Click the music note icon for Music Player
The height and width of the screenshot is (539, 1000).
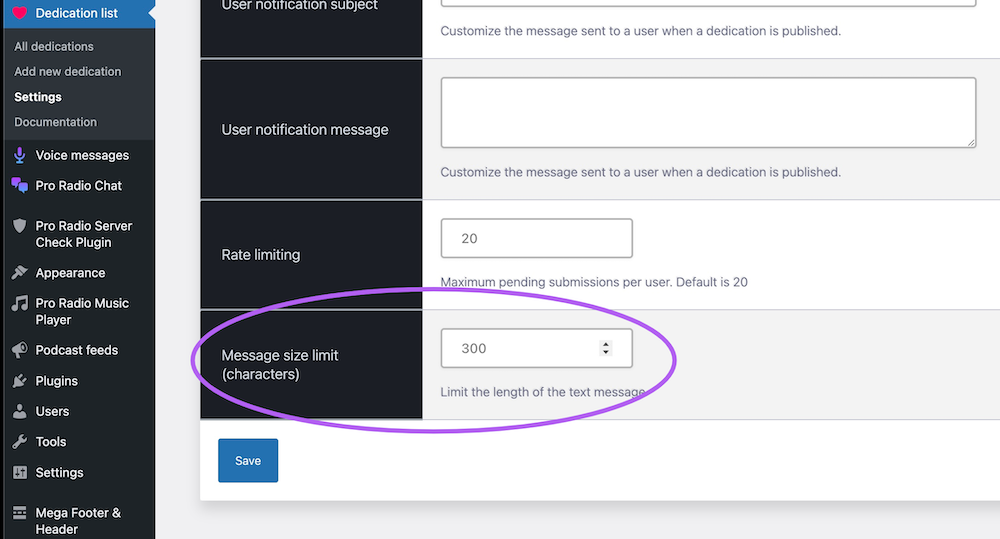tap(19, 304)
